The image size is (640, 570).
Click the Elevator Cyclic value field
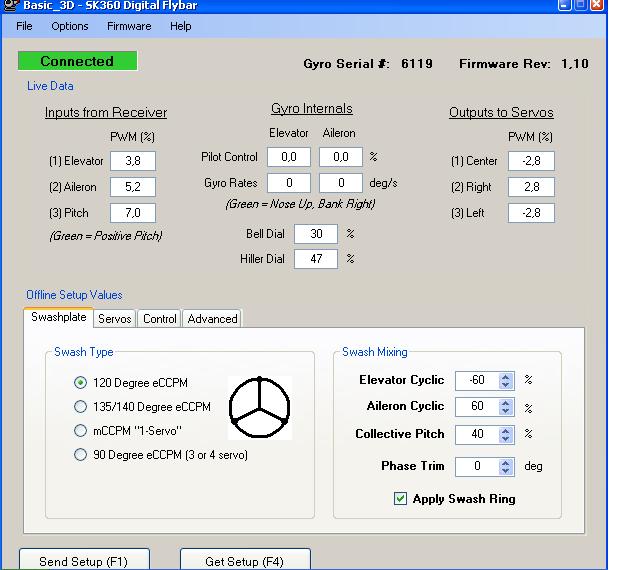pyautogui.click(x=477, y=381)
